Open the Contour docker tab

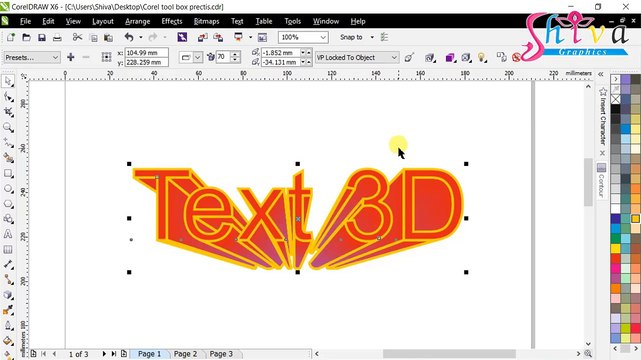coord(601,181)
